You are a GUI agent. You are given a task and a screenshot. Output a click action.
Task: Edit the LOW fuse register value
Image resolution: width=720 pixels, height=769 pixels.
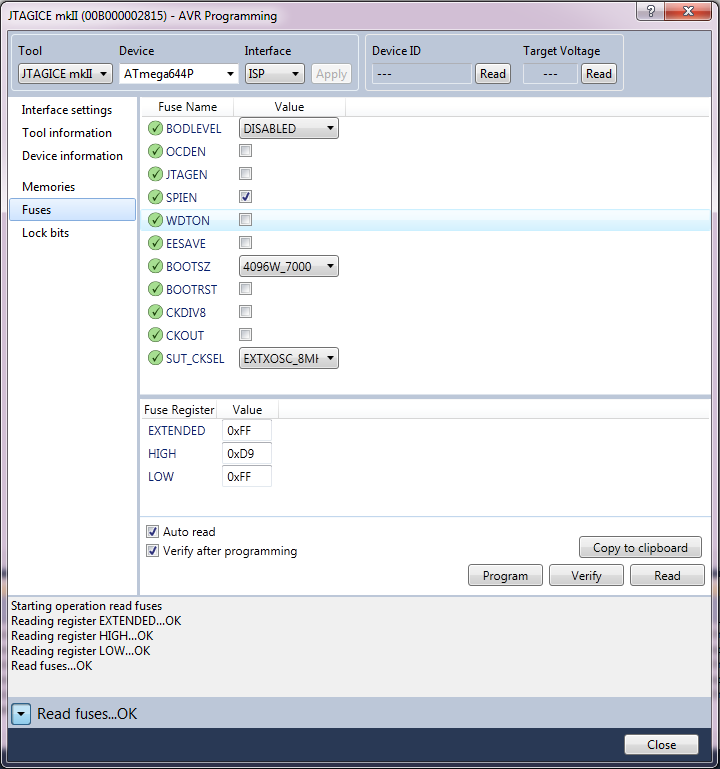point(247,477)
